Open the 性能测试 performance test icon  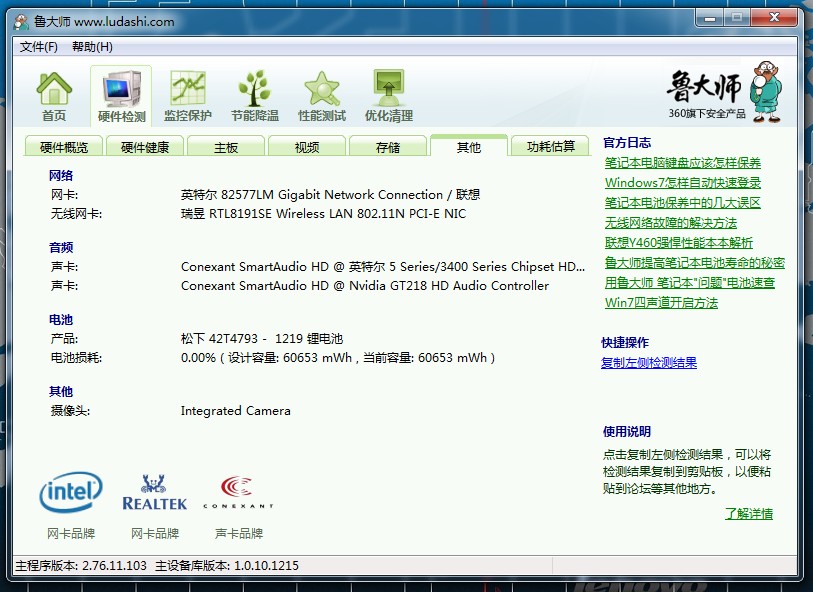click(x=321, y=96)
